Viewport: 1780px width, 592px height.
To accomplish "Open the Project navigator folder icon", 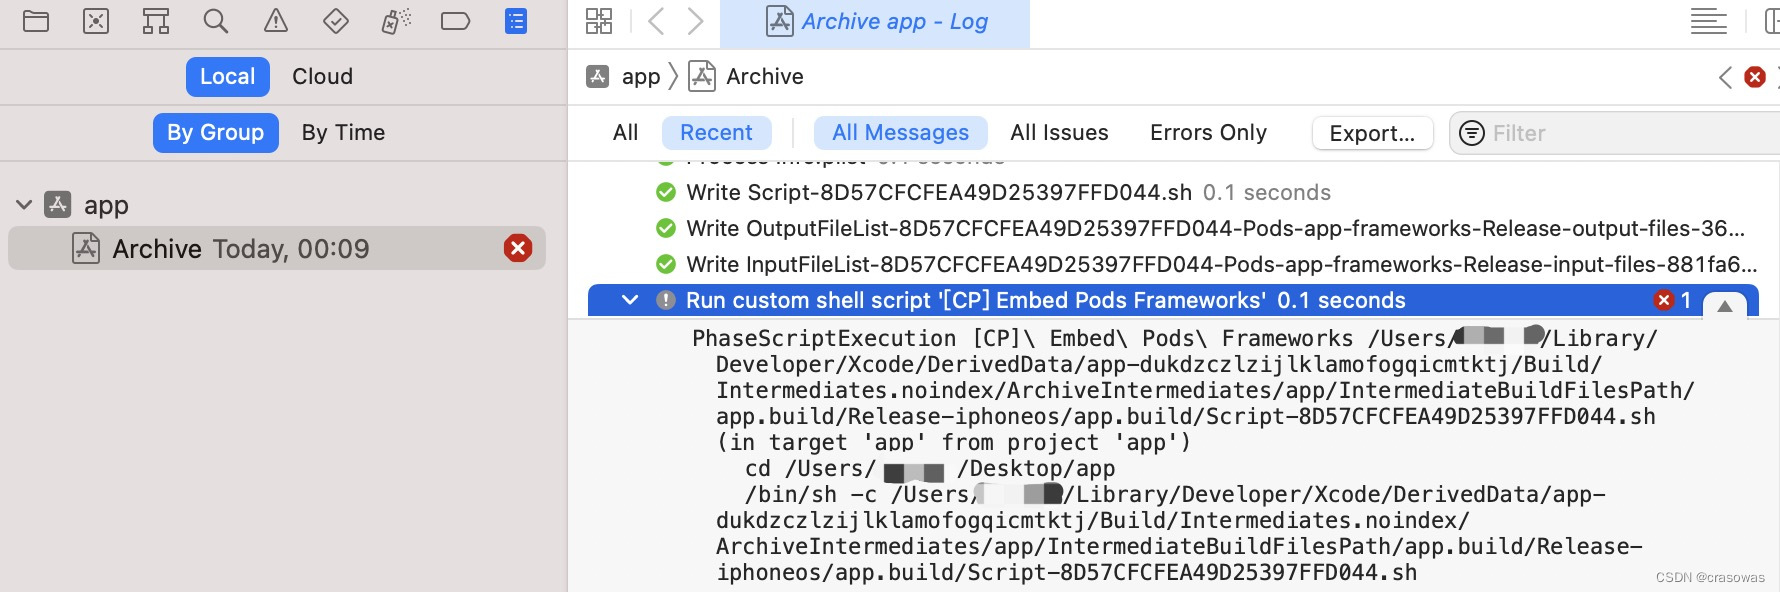I will [36, 21].
